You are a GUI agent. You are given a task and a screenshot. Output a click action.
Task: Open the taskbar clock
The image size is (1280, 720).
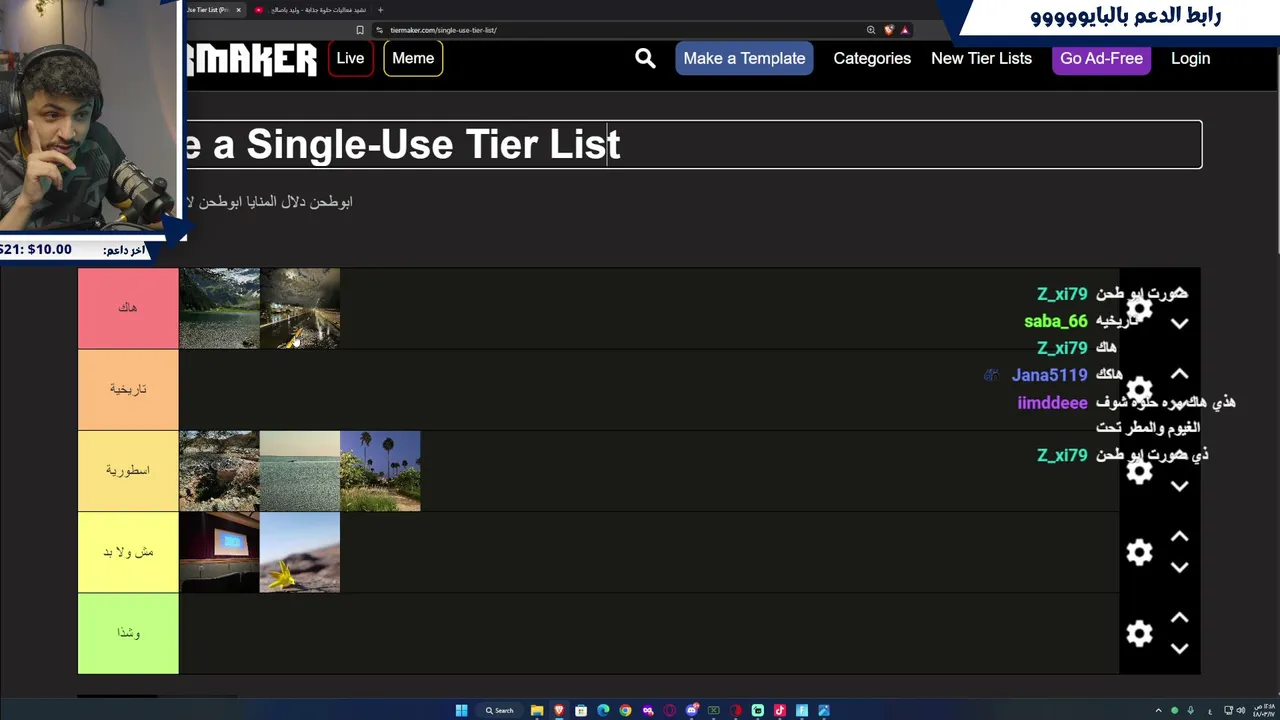click(x=1263, y=710)
